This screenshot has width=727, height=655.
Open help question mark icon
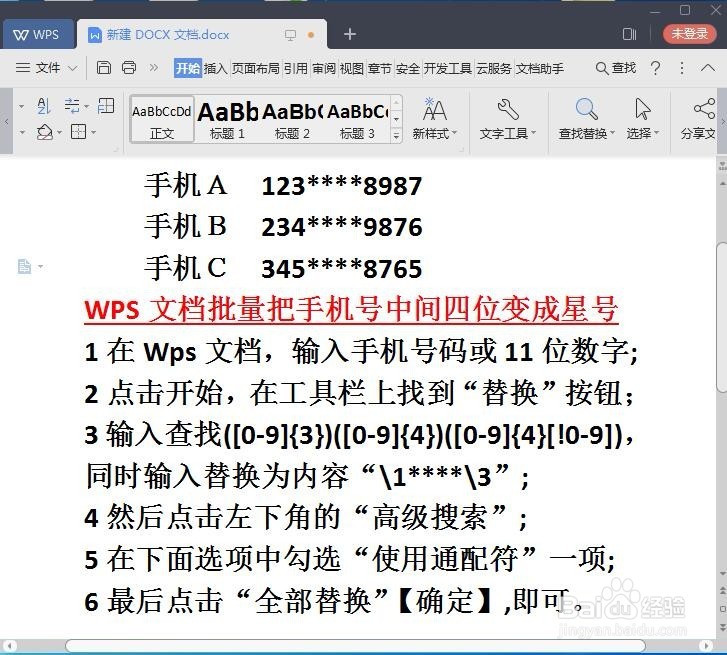[655, 68]
